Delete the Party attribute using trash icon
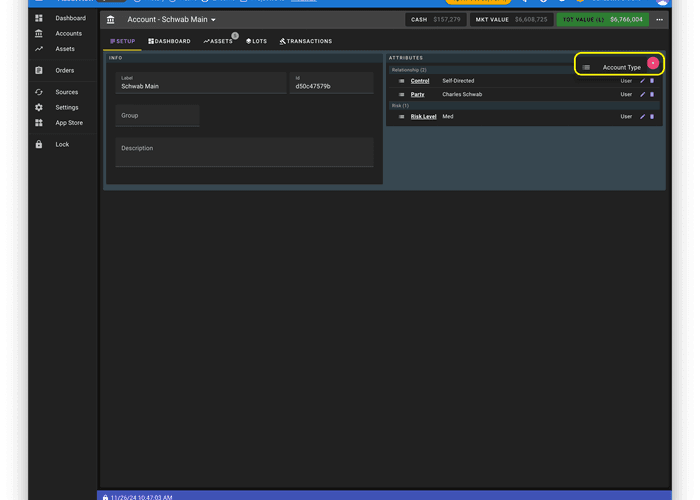This screenshot has height=500, width=700. click(x=652, y=94)
